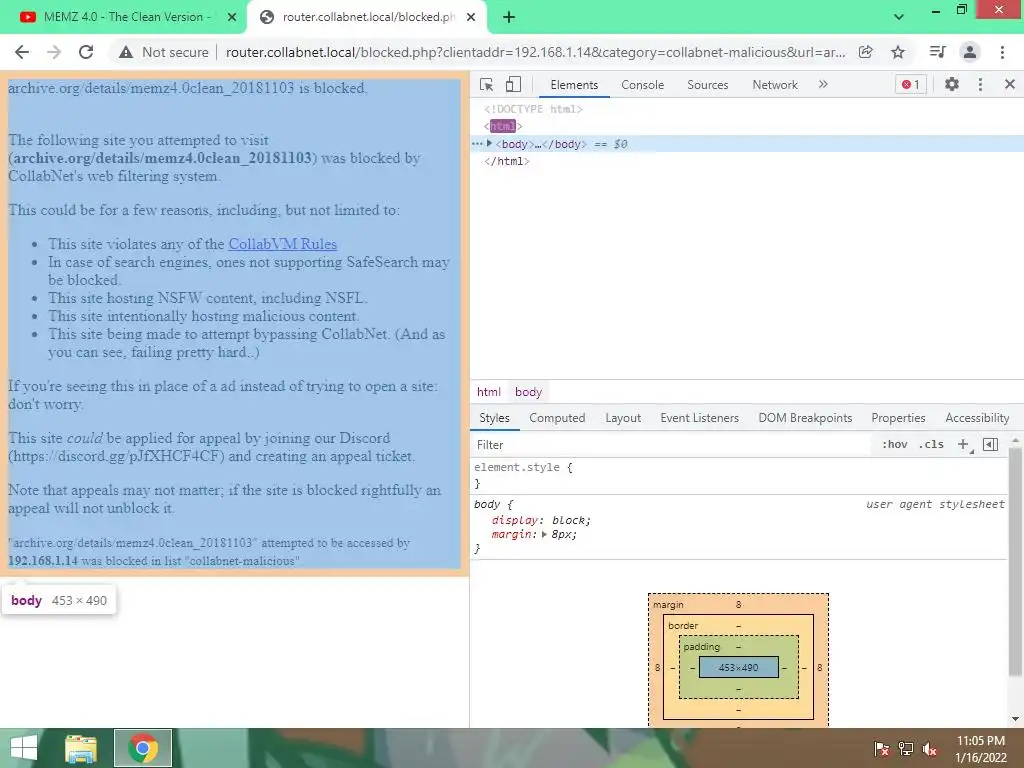Click the address bar URL
The height and width of the screenshot is (768, 1024).
click(x=536, y=52)
